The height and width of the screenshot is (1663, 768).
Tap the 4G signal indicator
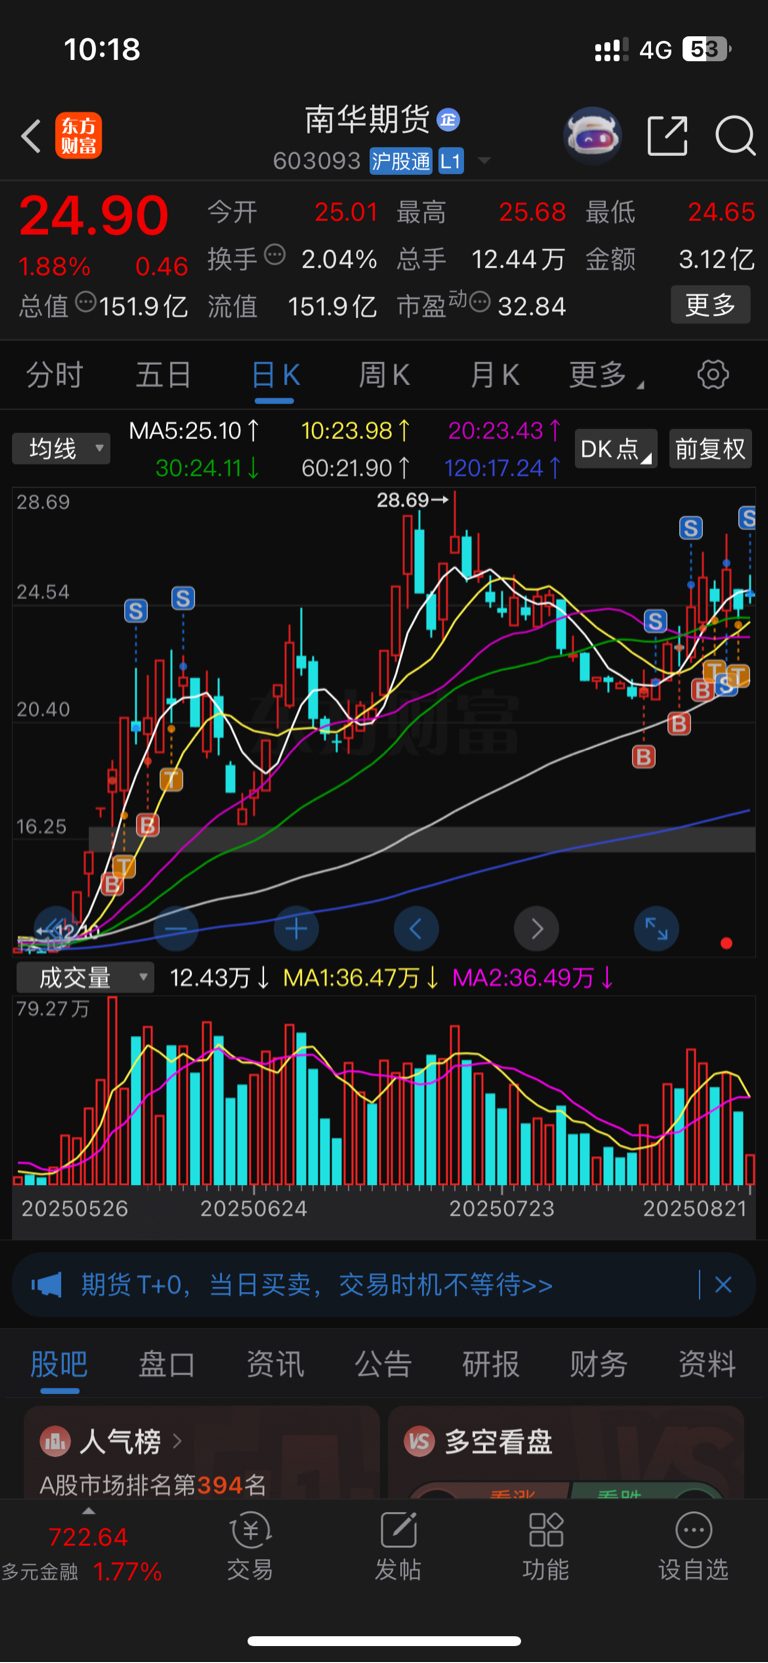click(655, 50)
